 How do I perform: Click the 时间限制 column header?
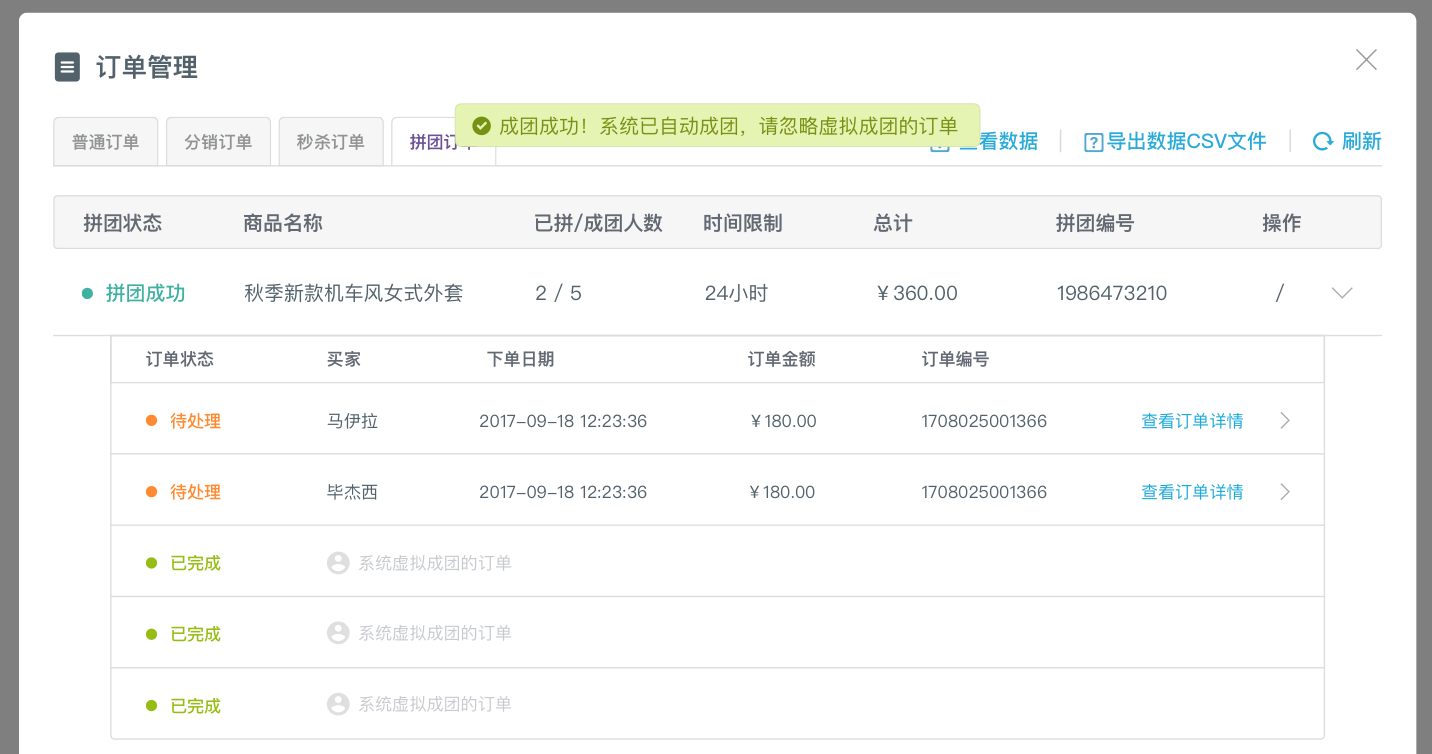(x=743, y=223)
